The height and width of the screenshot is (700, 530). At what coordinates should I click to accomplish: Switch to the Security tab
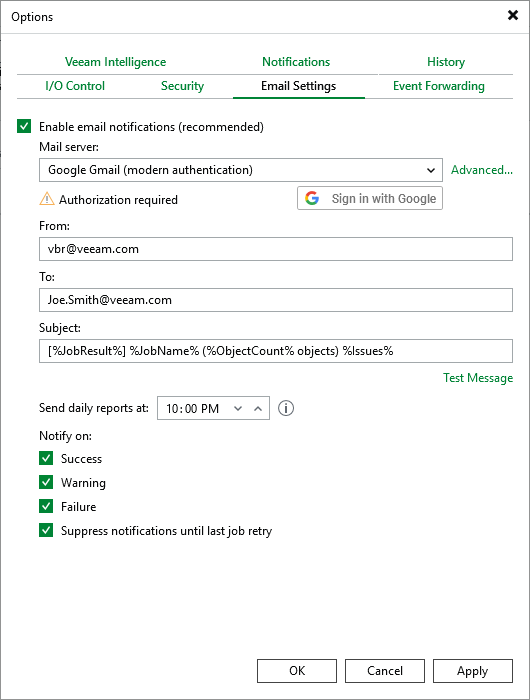coord(183,86)
